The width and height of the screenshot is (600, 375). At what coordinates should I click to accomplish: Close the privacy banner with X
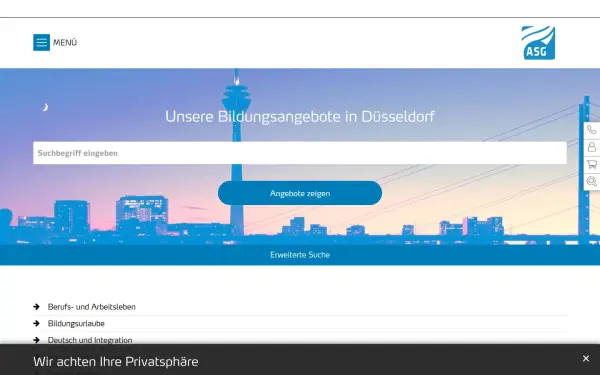click(x=585, y=359)
